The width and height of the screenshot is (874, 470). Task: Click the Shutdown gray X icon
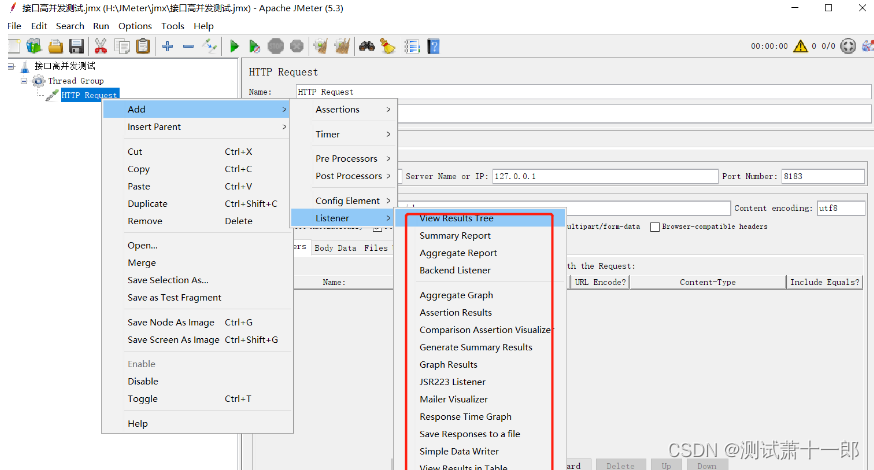pos(297,46)
